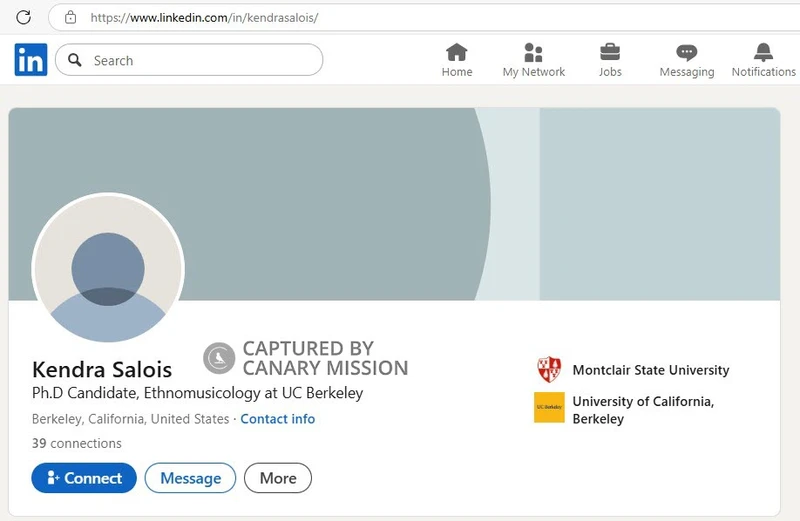Click the UC Berkeley yellow logo
800x521 pixels.
(549, 407)
